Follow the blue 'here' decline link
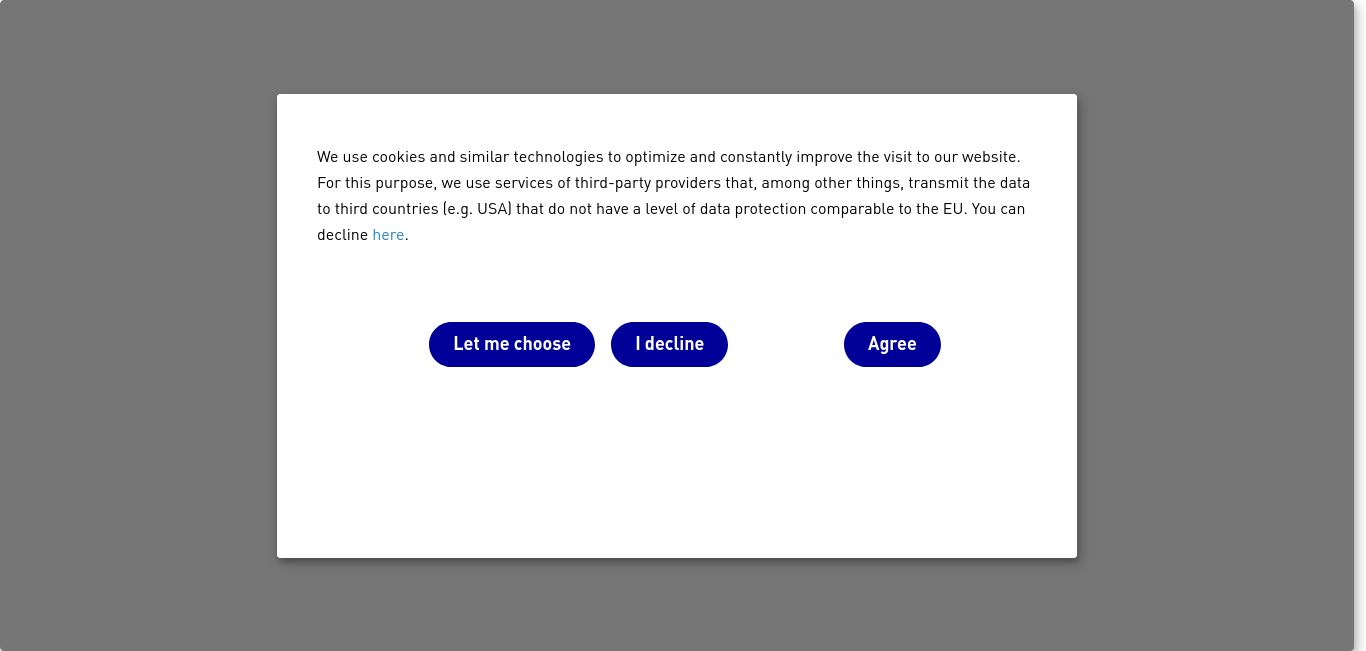The height and width of the screenshot is (651, 1366). click(388, 235)
